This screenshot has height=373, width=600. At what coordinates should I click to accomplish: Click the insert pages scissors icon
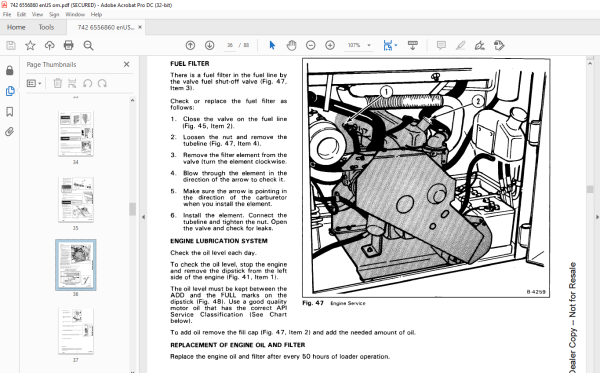click(x=72, y=83)
